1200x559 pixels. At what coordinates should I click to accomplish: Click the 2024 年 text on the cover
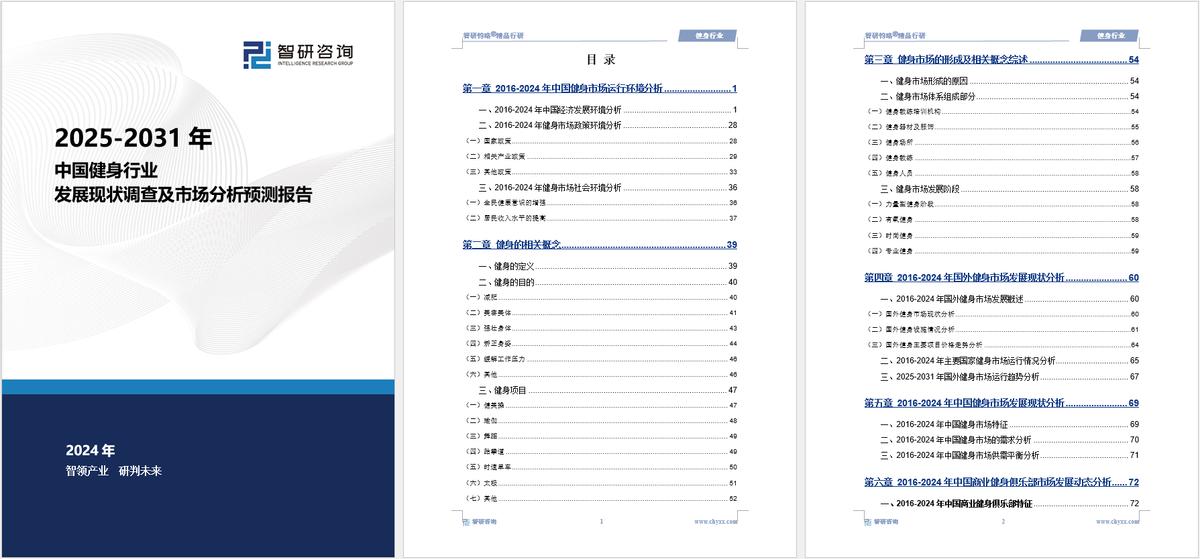(x=90, y=450)
